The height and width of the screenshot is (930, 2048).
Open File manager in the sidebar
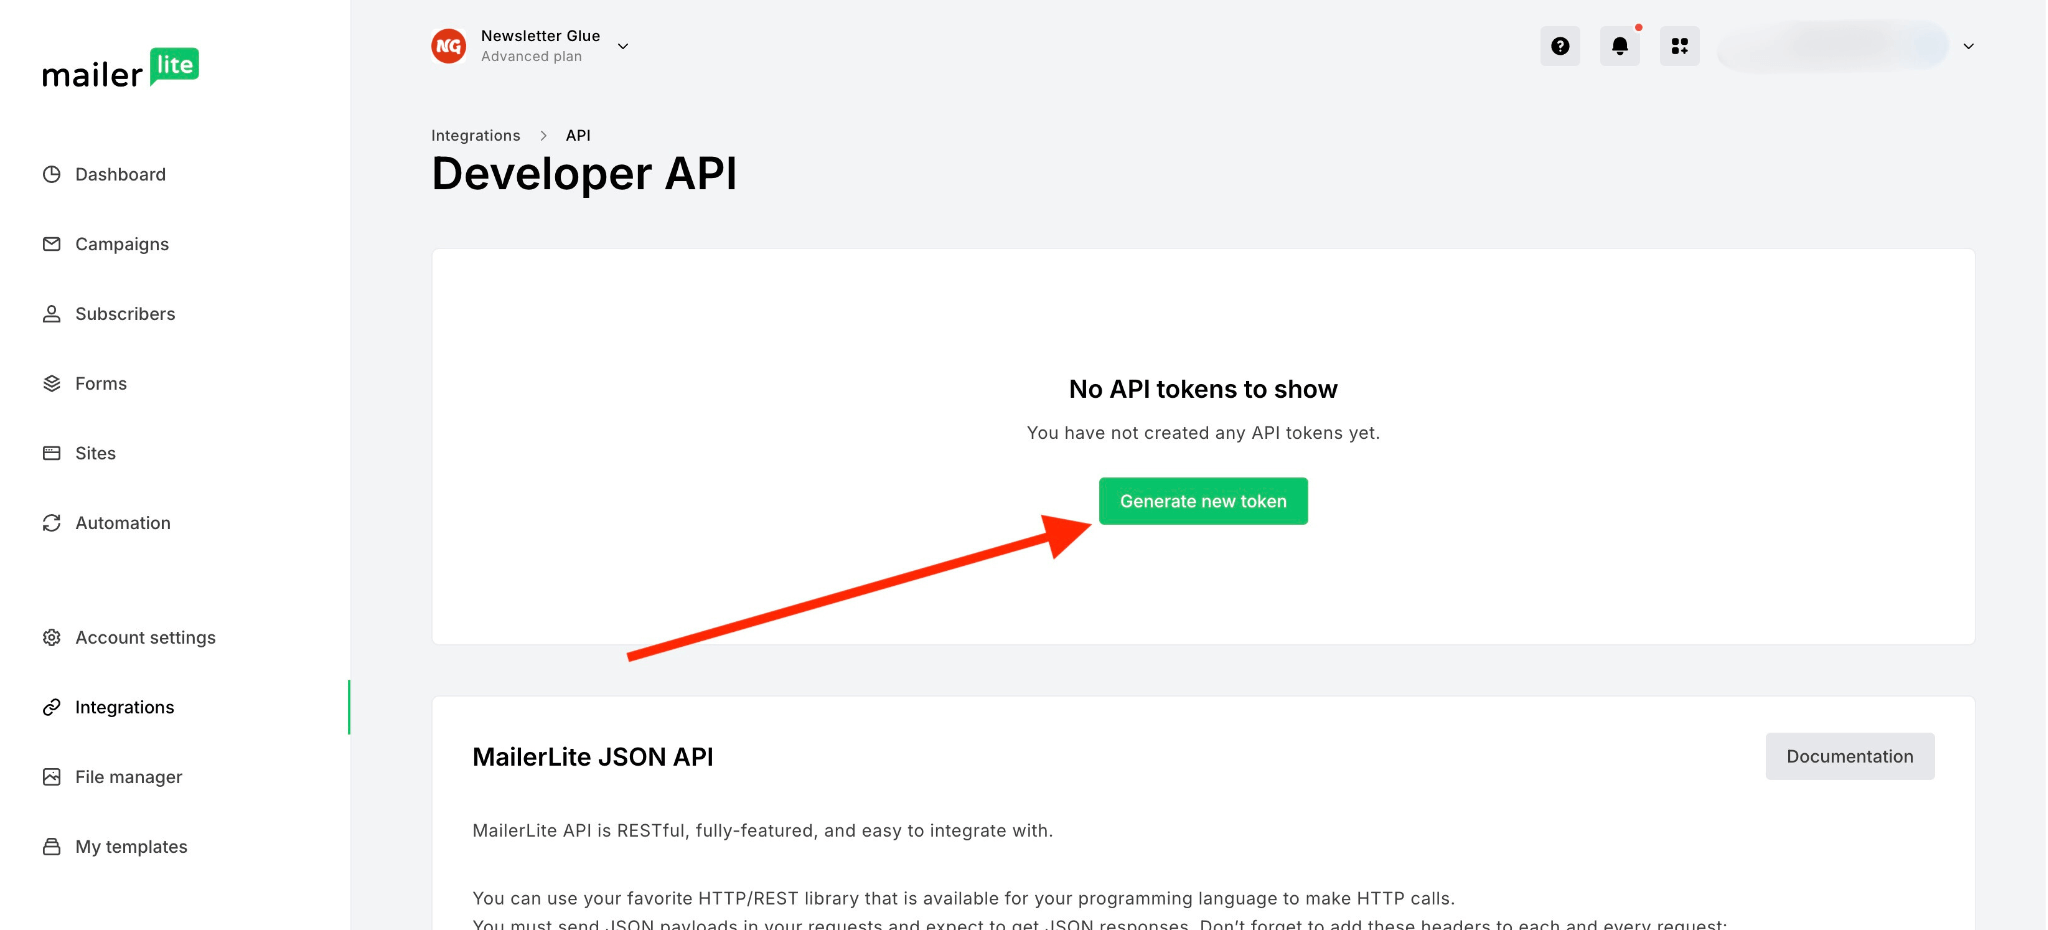(128, 777)
